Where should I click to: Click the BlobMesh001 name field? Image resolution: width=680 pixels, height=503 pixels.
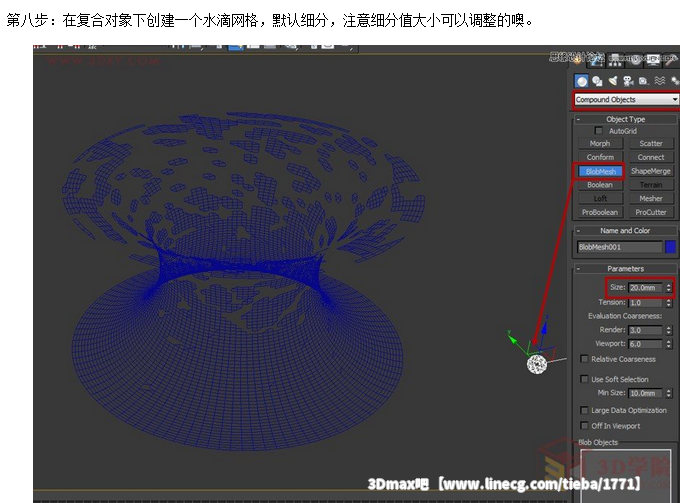tap(619, 247)
